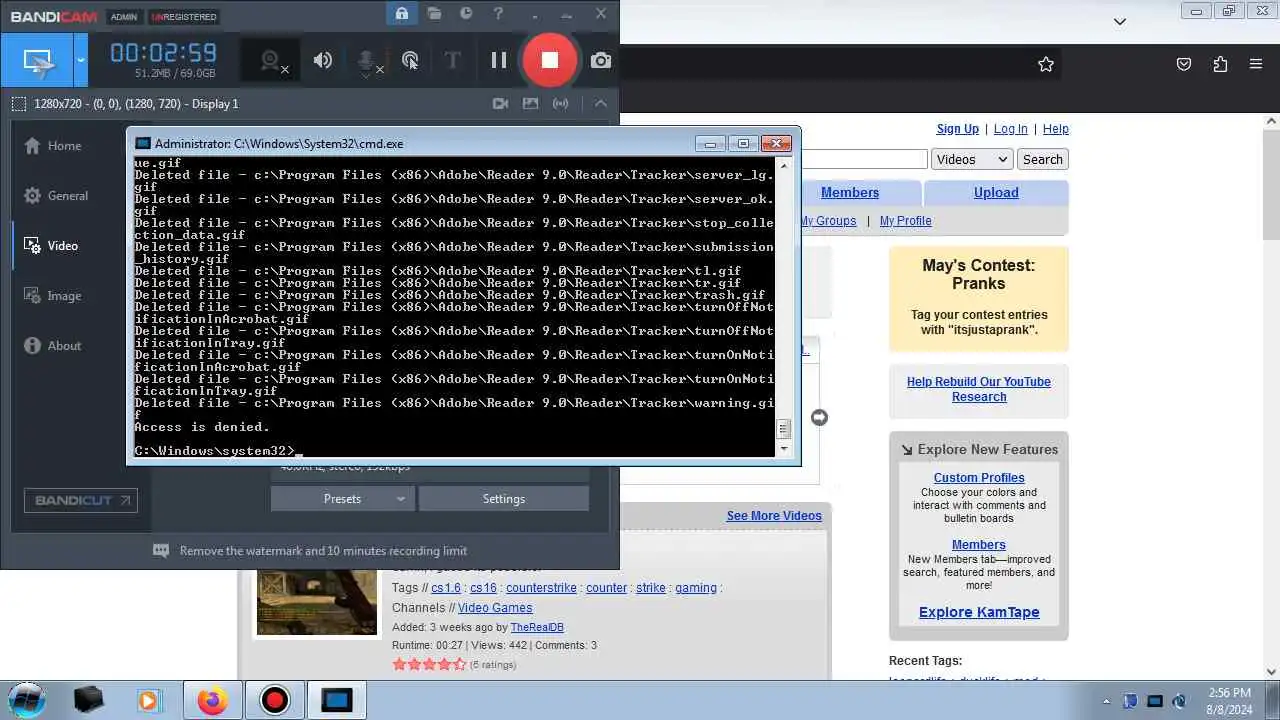Open Help Rebuild Our YouTube Research link

[979, 389]
